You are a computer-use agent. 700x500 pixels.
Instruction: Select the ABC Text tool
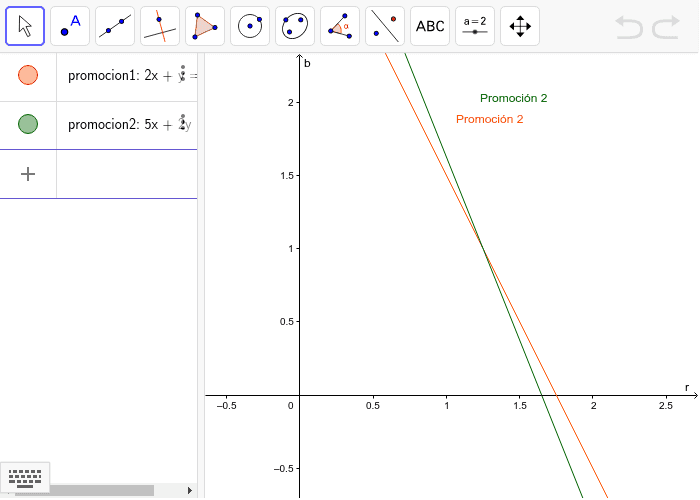430,26
